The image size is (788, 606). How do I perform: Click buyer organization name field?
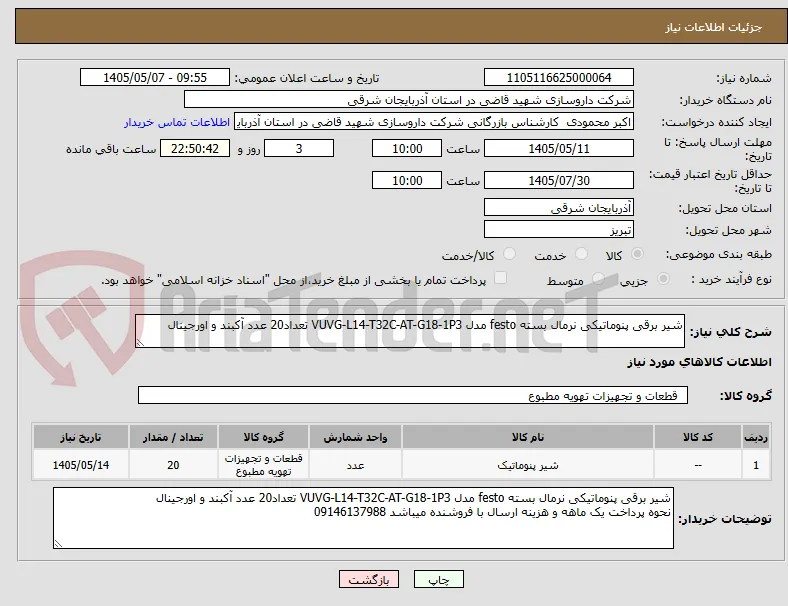coord(409,99)
